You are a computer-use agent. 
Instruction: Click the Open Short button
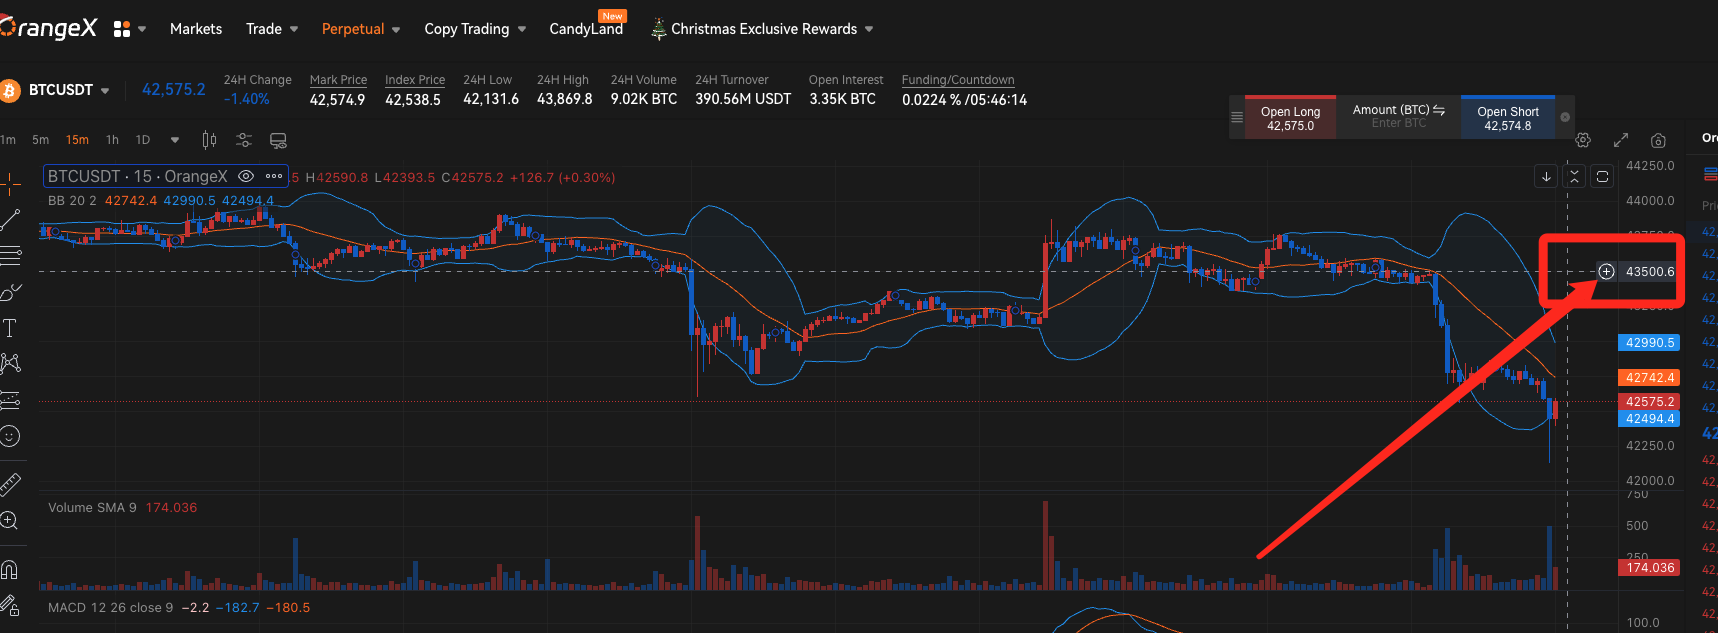pyautogui.click(x=1508, y=118)
